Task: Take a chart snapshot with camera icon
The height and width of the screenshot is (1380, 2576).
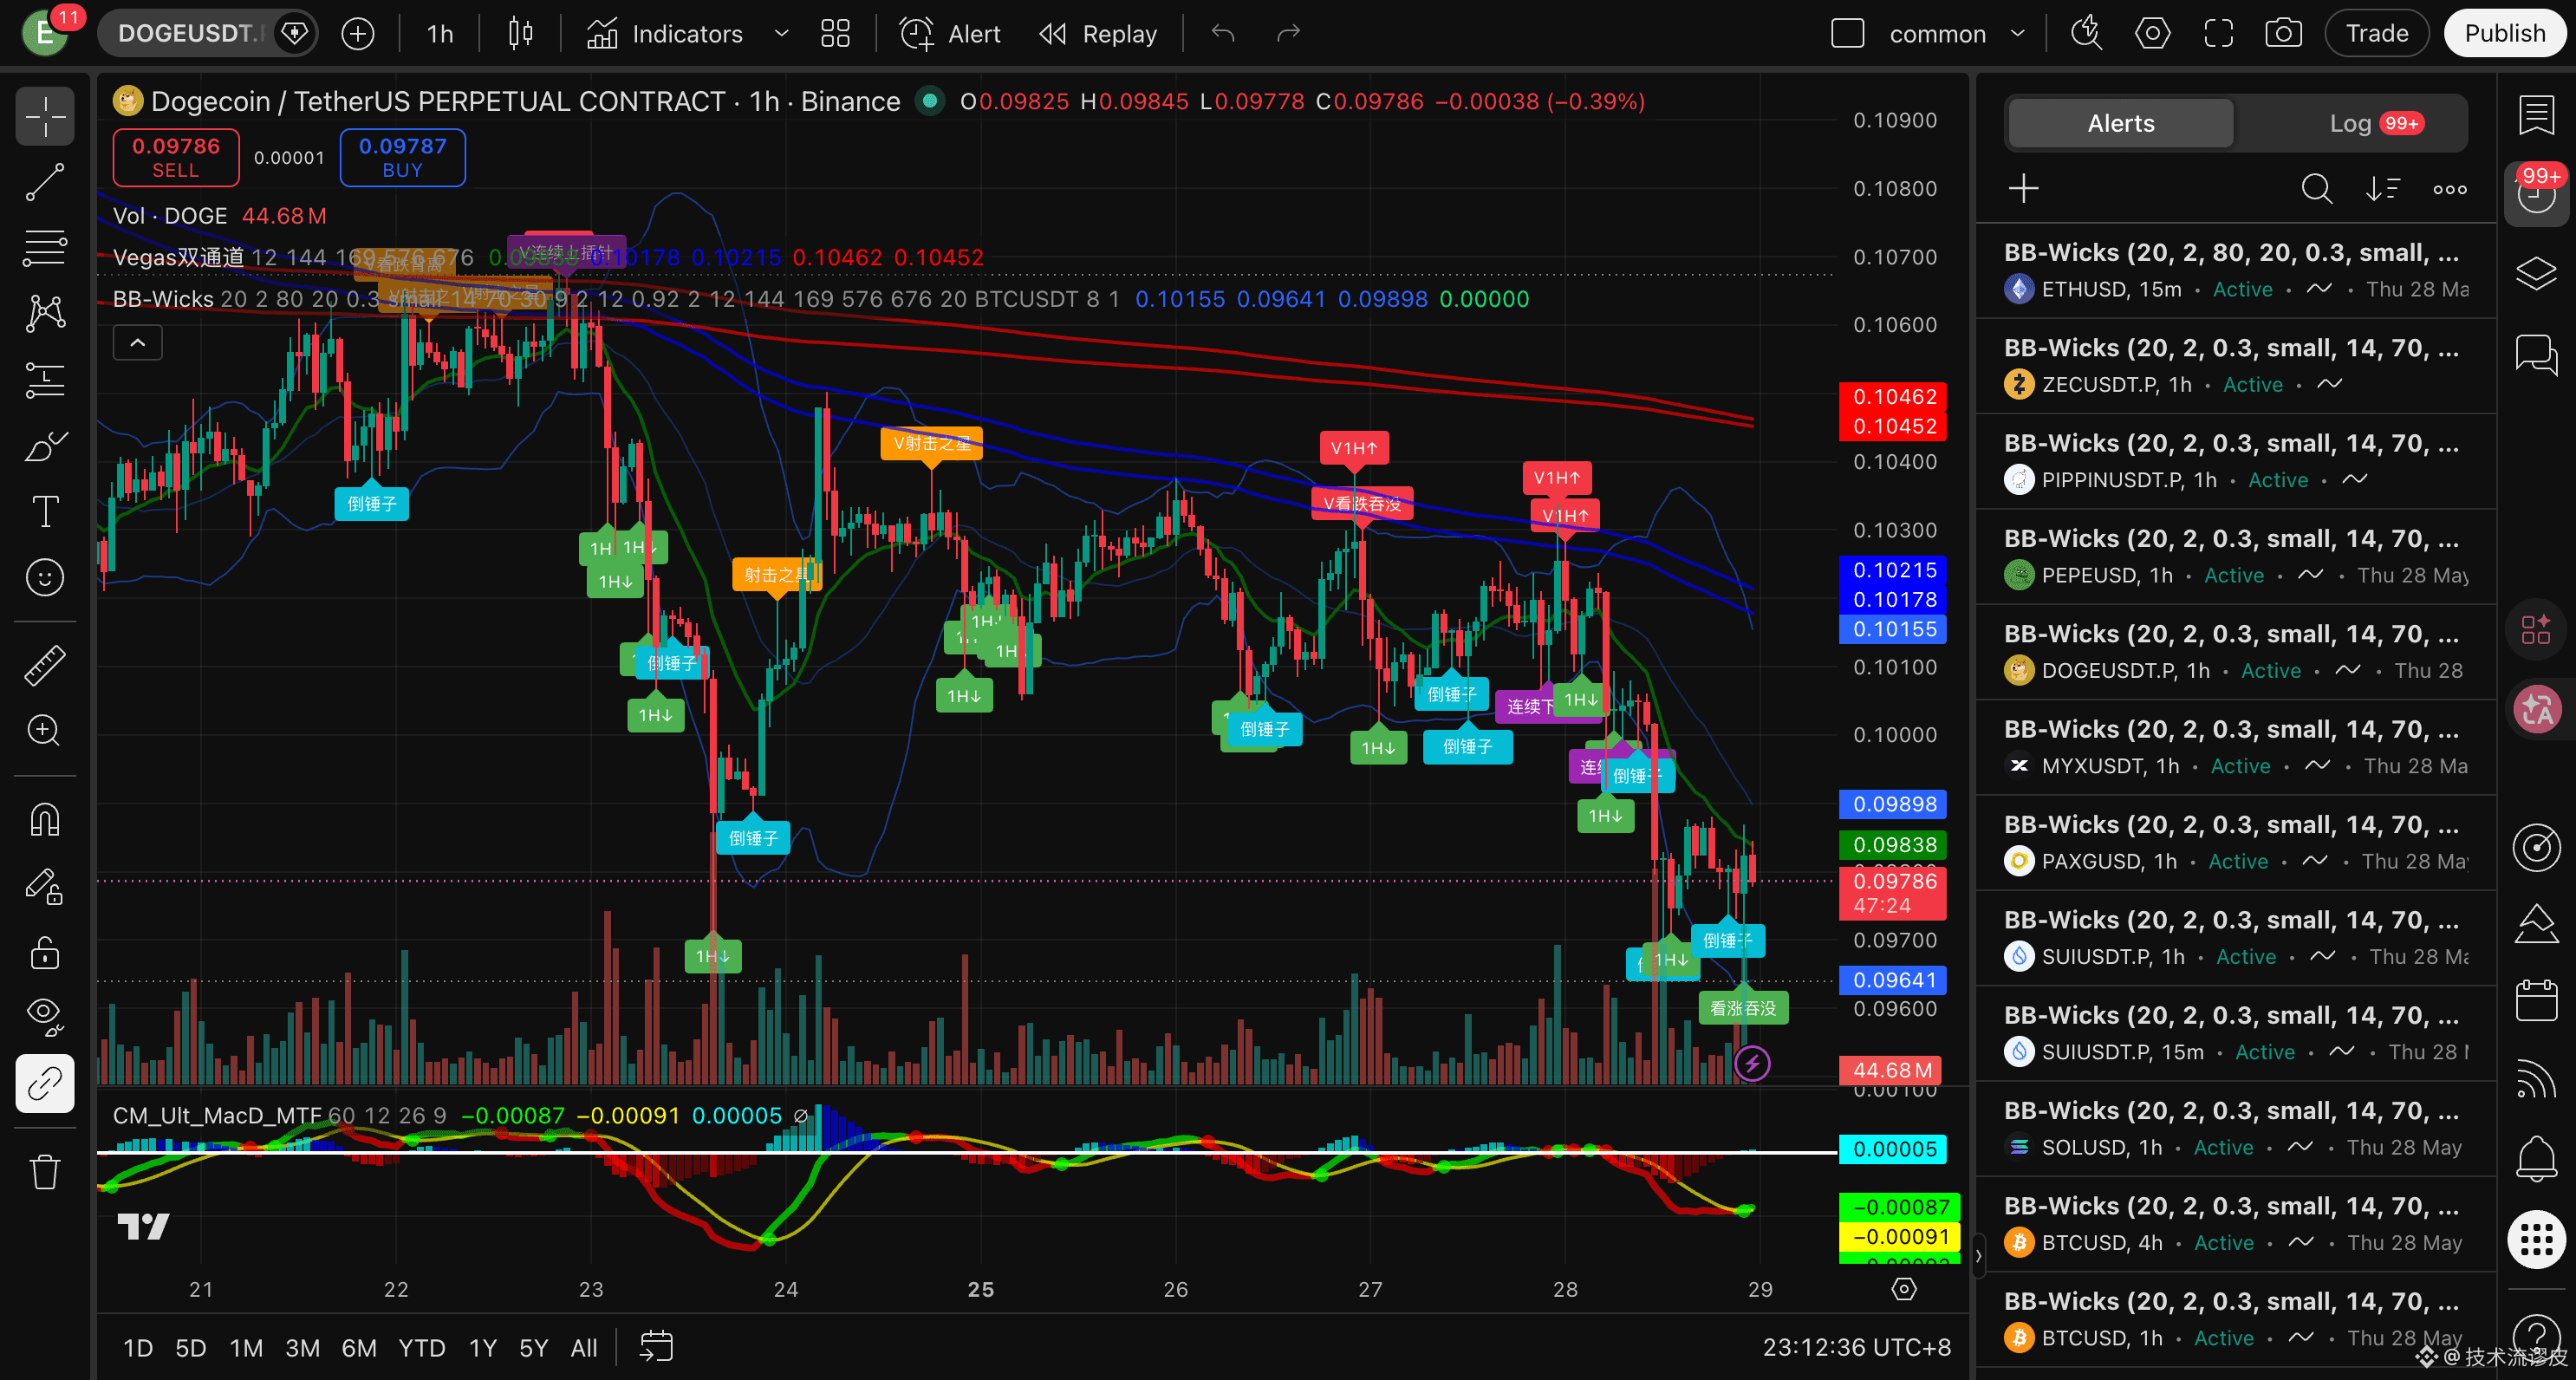Action: 2283,34
